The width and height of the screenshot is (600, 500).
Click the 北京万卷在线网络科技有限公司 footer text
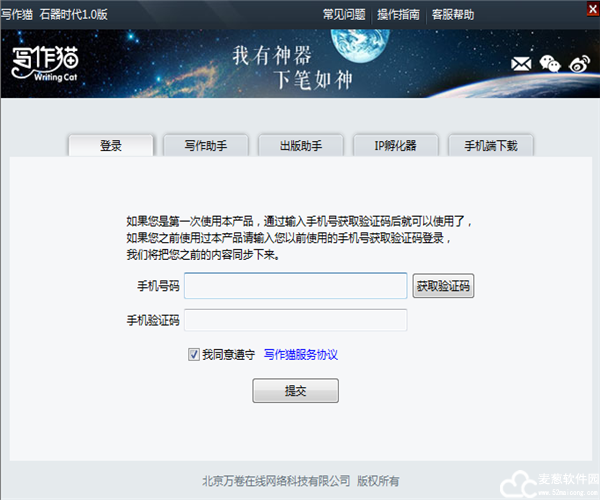[276, 481]
